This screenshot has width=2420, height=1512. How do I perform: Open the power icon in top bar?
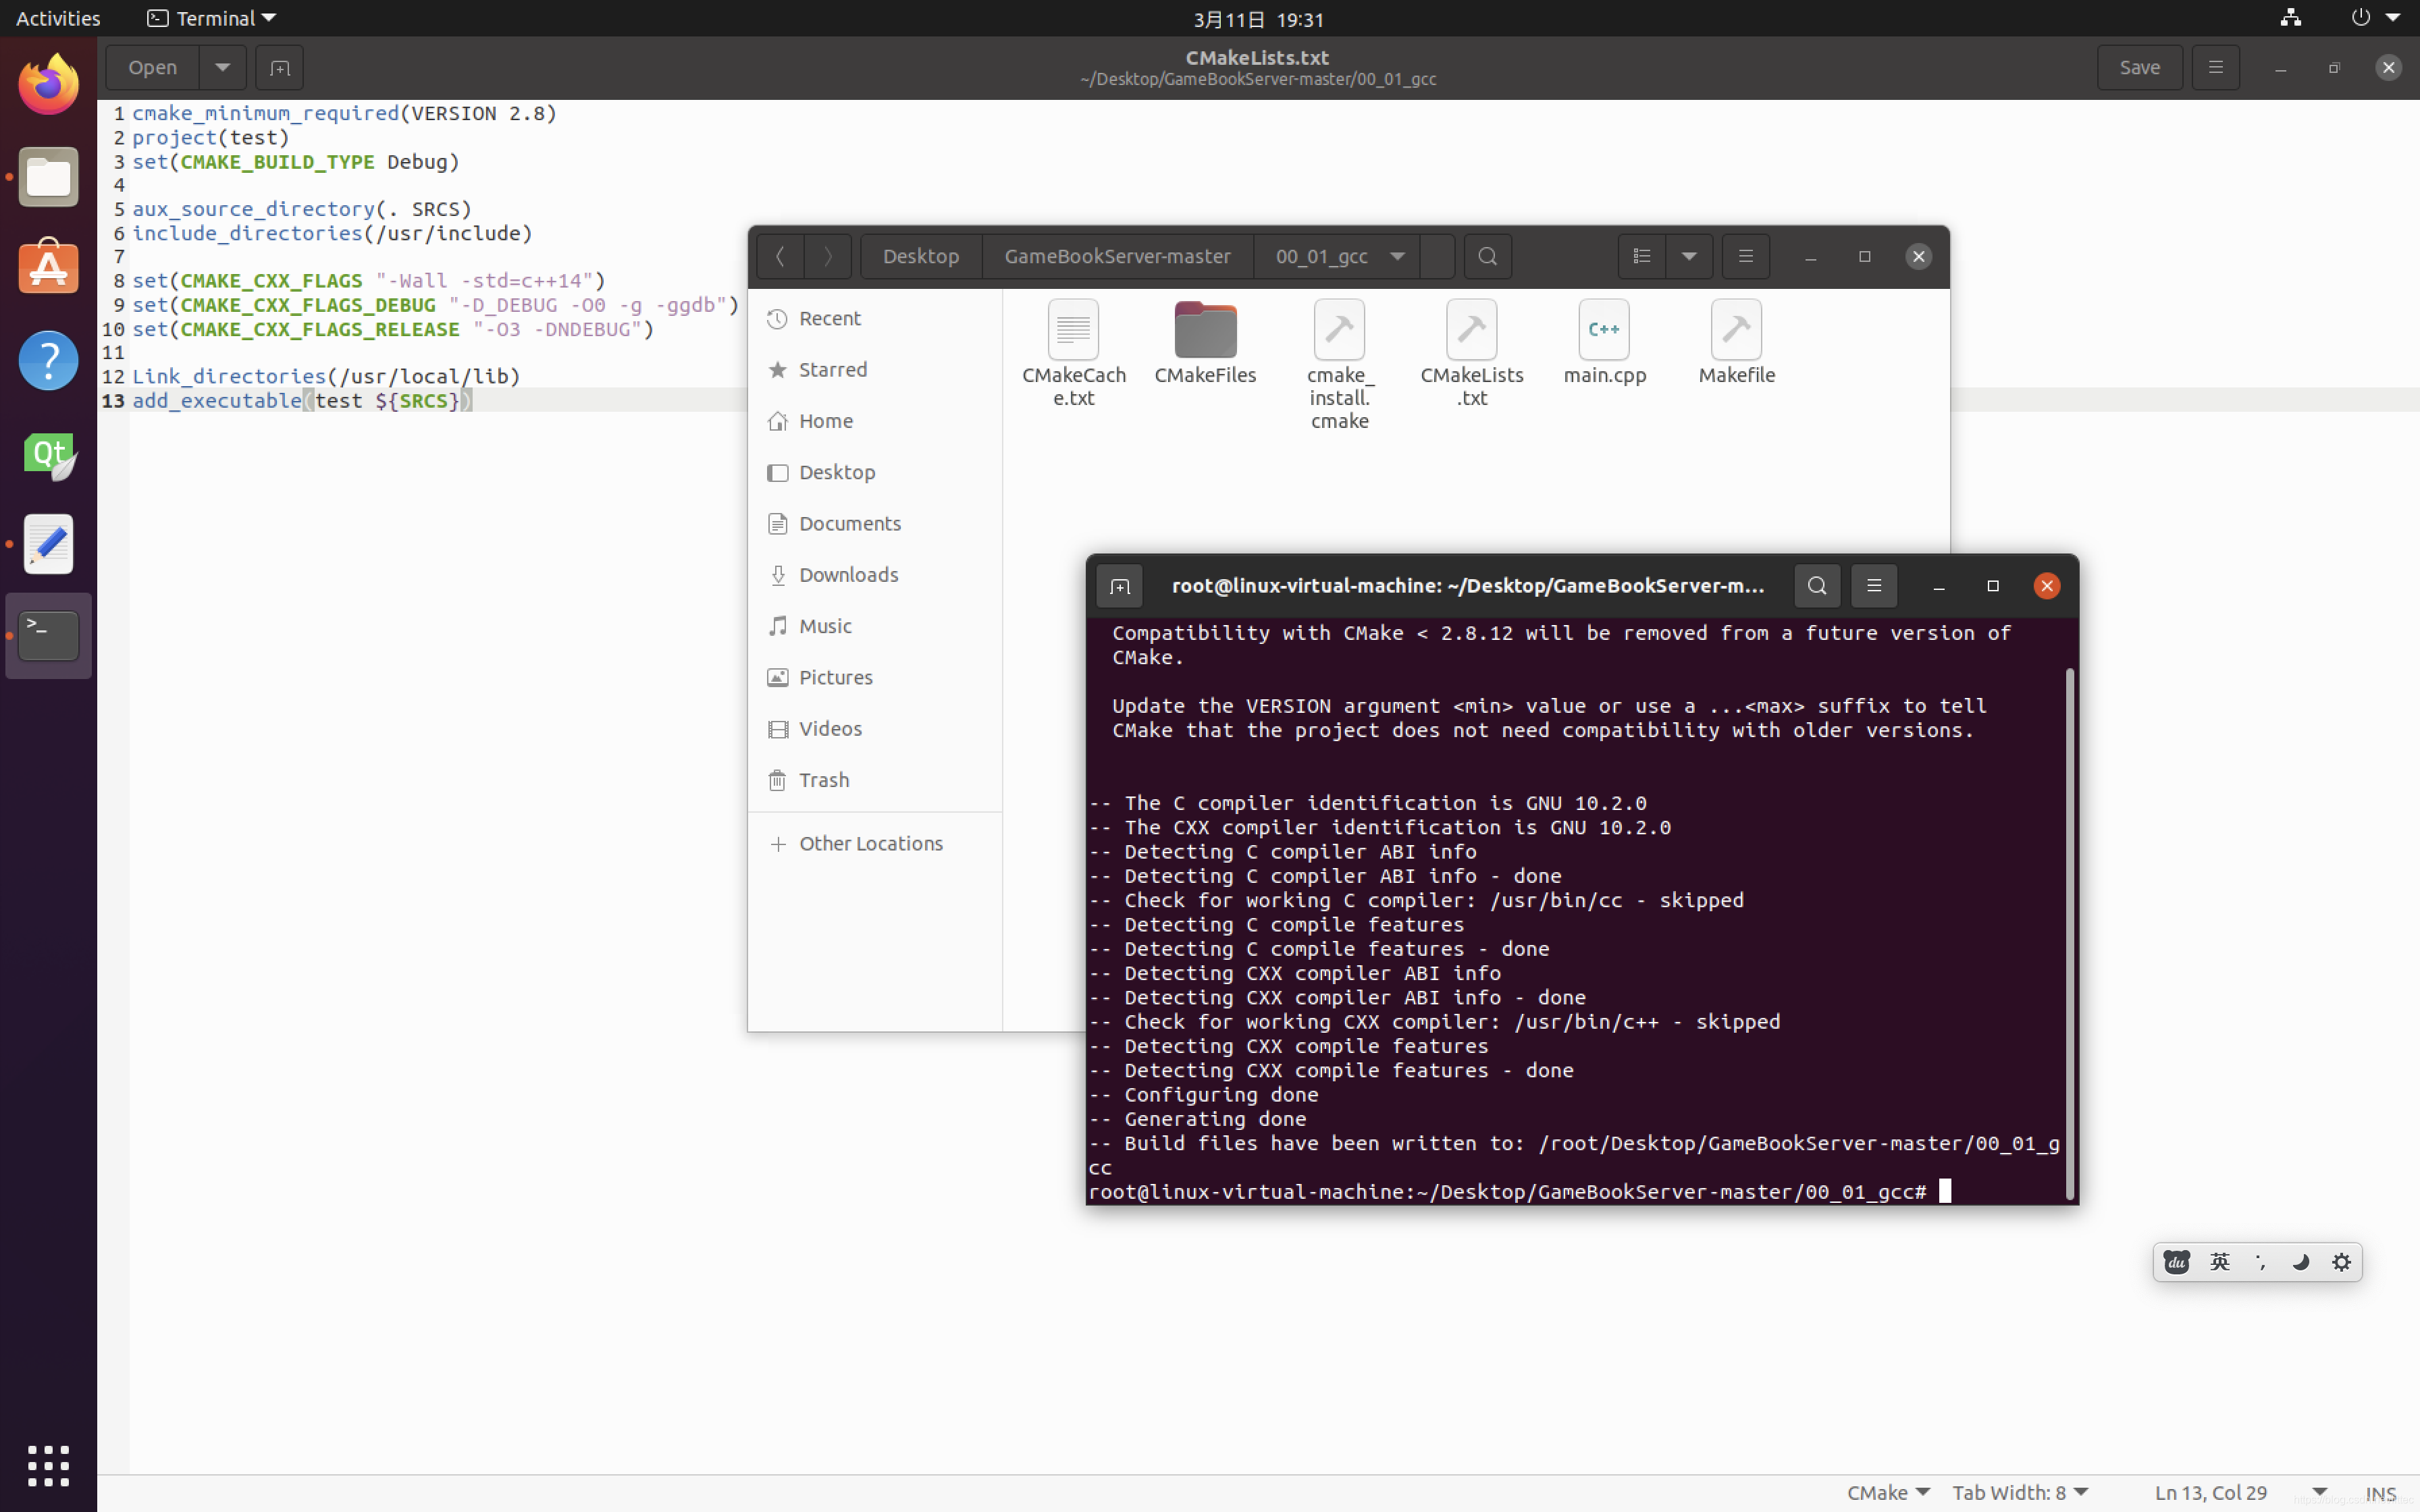pyautogui.click(x=2360, y=18)
